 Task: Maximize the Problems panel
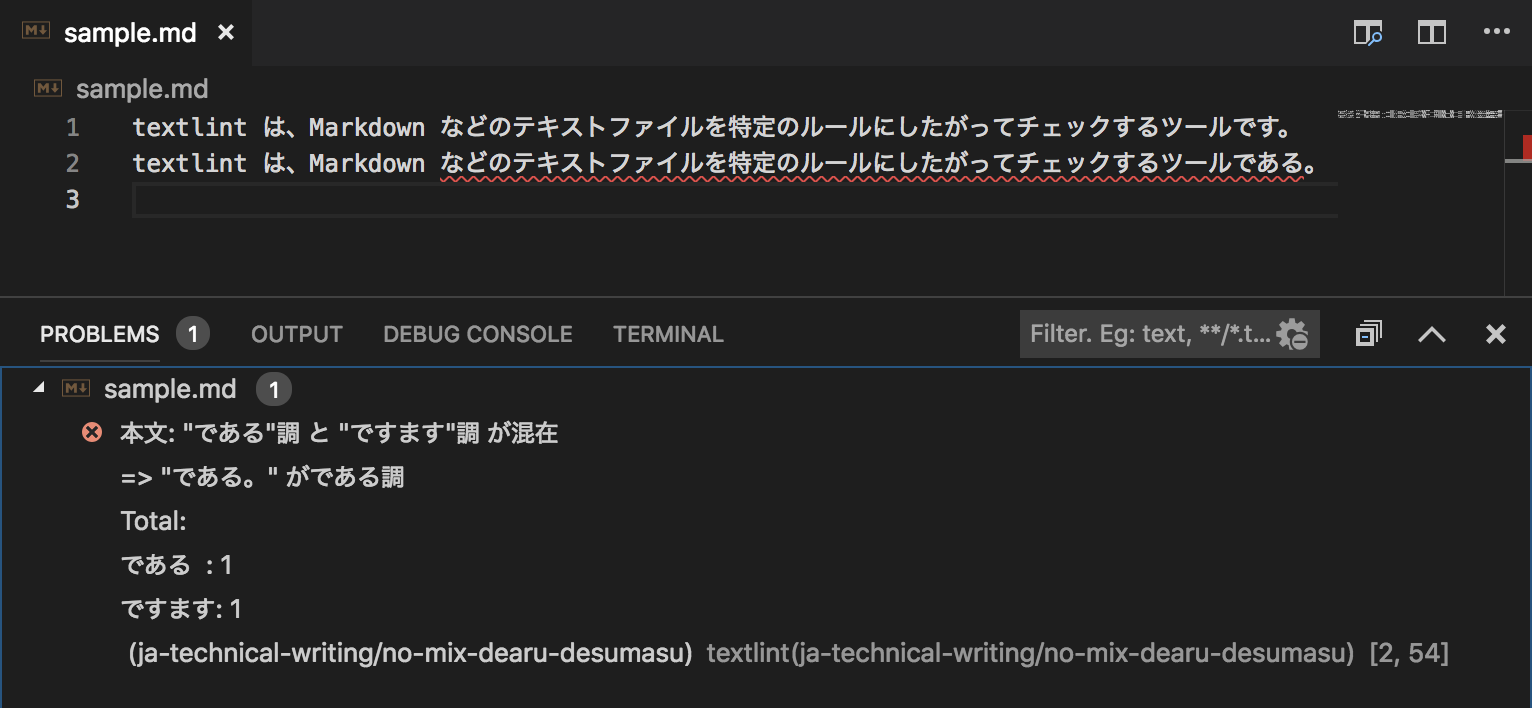tap(1431, 333)
